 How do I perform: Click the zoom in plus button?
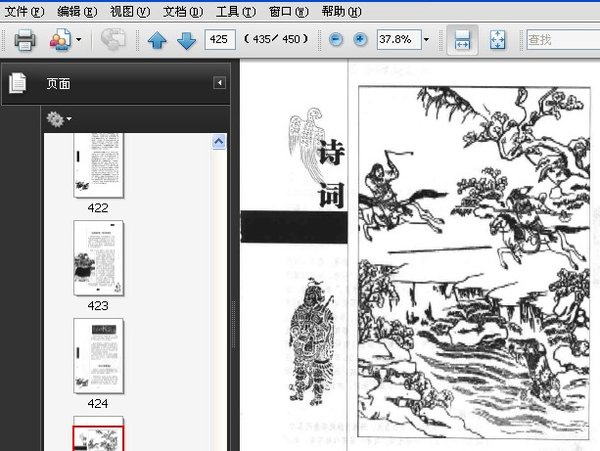(360, 41)
